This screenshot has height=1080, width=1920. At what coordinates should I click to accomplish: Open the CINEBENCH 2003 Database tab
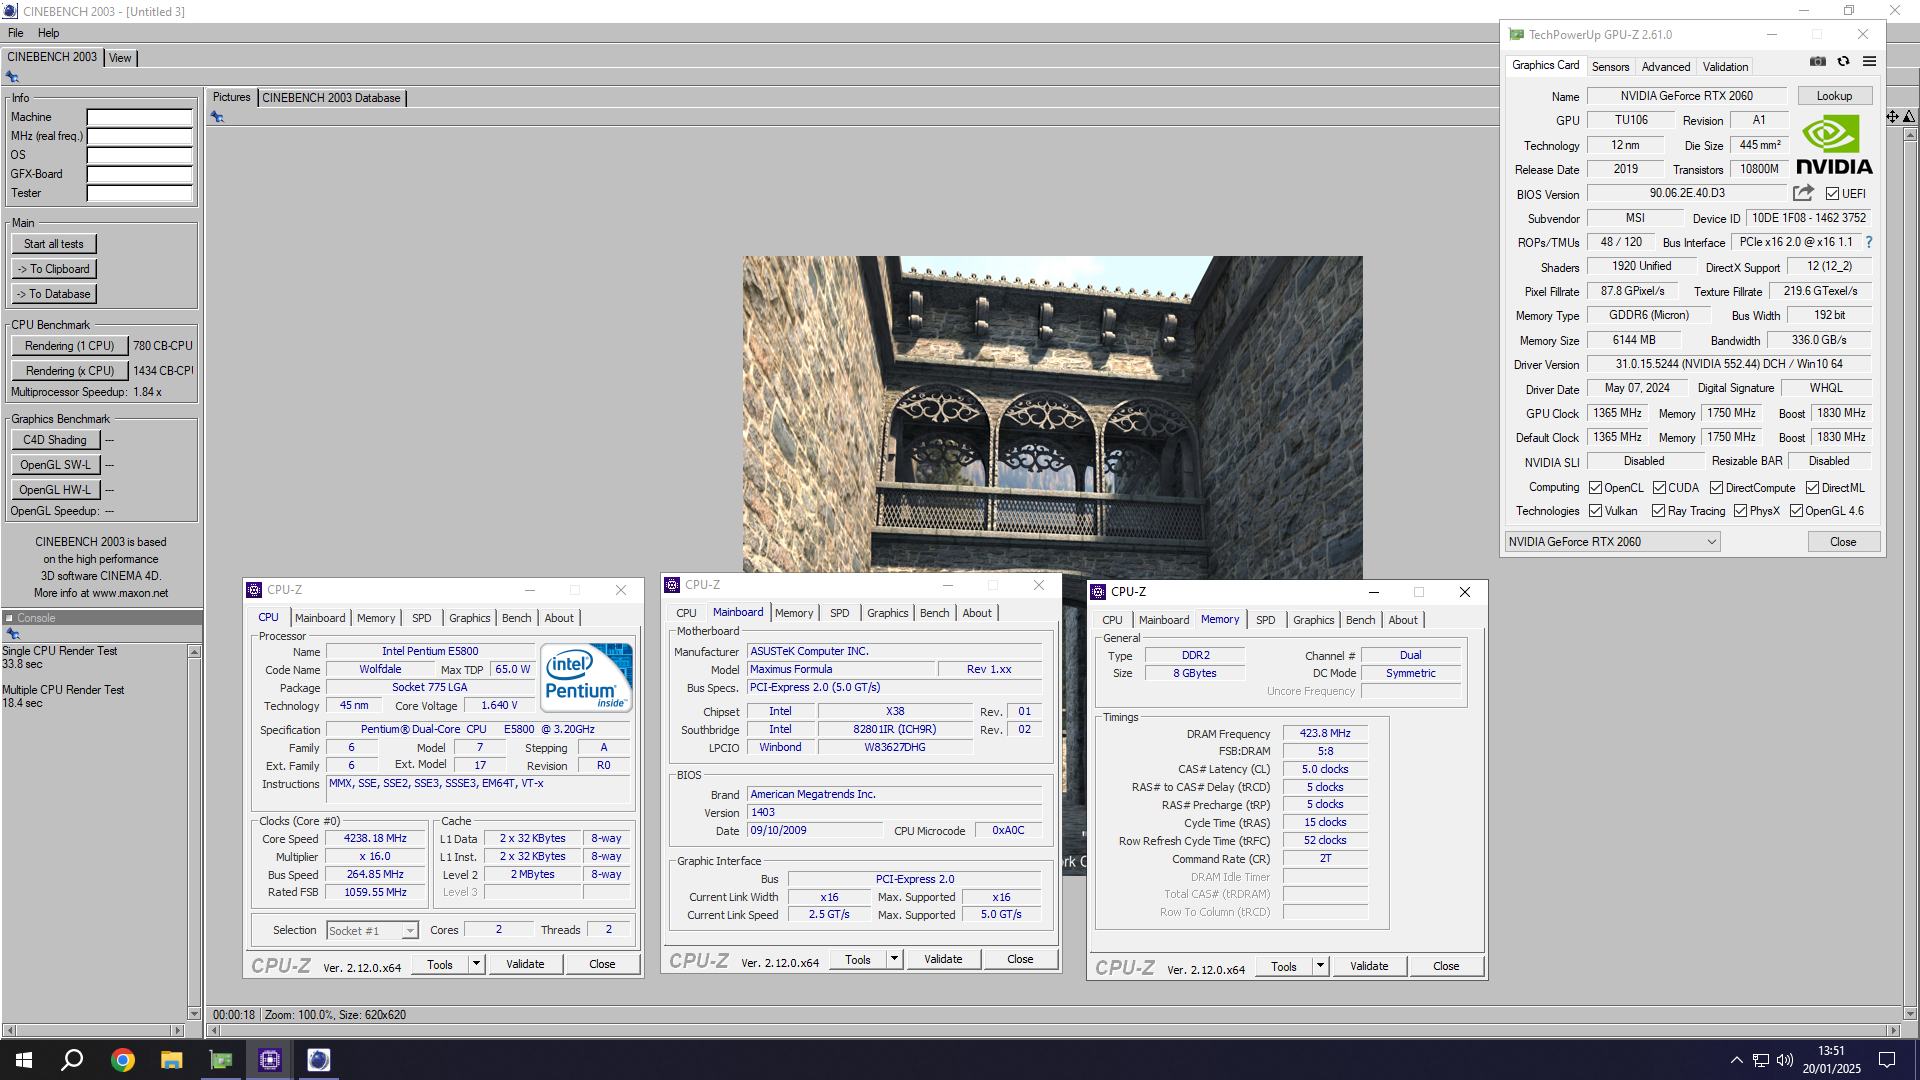(331, 98)
